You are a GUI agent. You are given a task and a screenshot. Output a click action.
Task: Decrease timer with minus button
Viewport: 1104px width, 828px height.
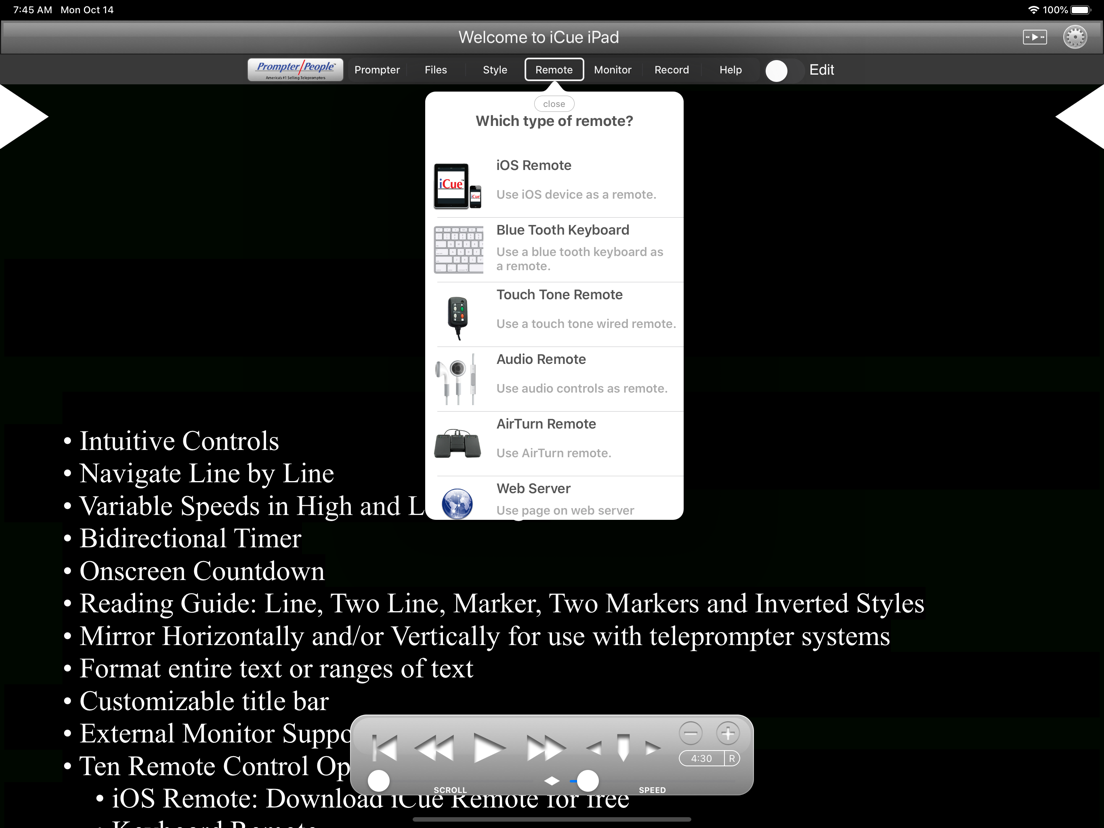pos(691,734)
